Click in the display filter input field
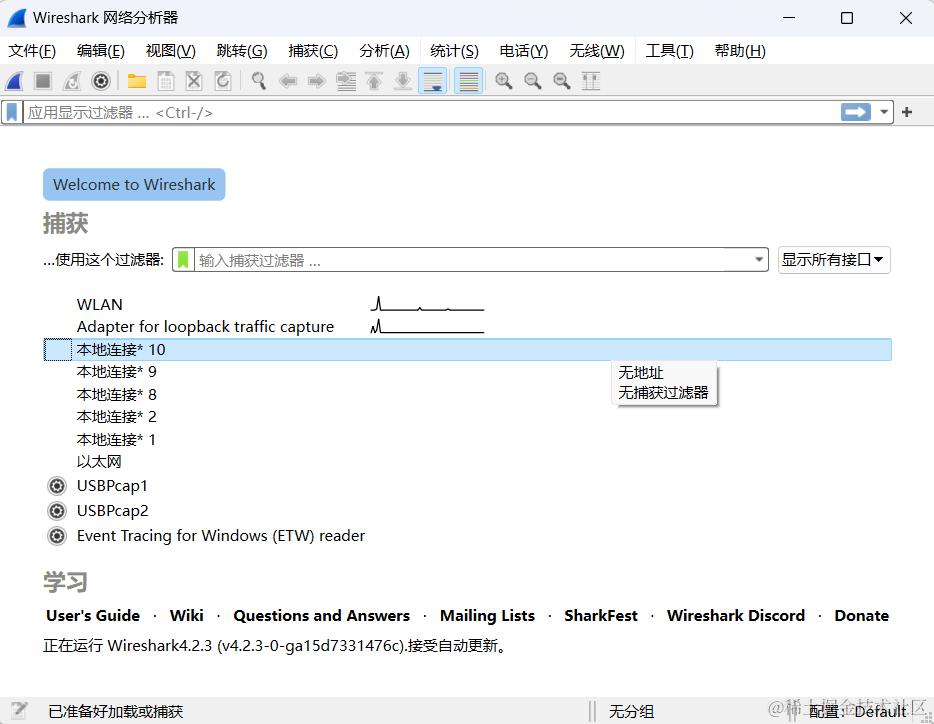Viewport: 934px width, 724px height. coord(431,112)
